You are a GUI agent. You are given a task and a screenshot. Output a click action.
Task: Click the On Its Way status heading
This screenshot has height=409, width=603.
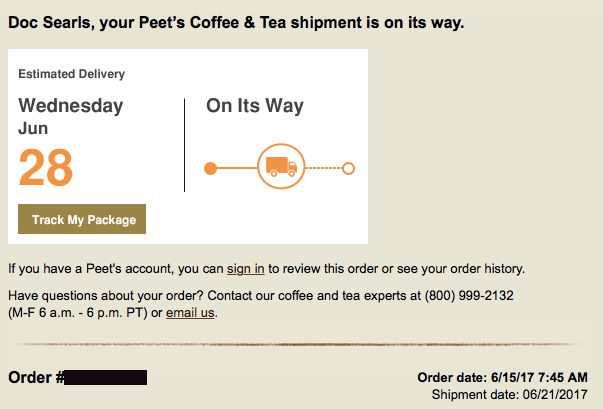255,106
